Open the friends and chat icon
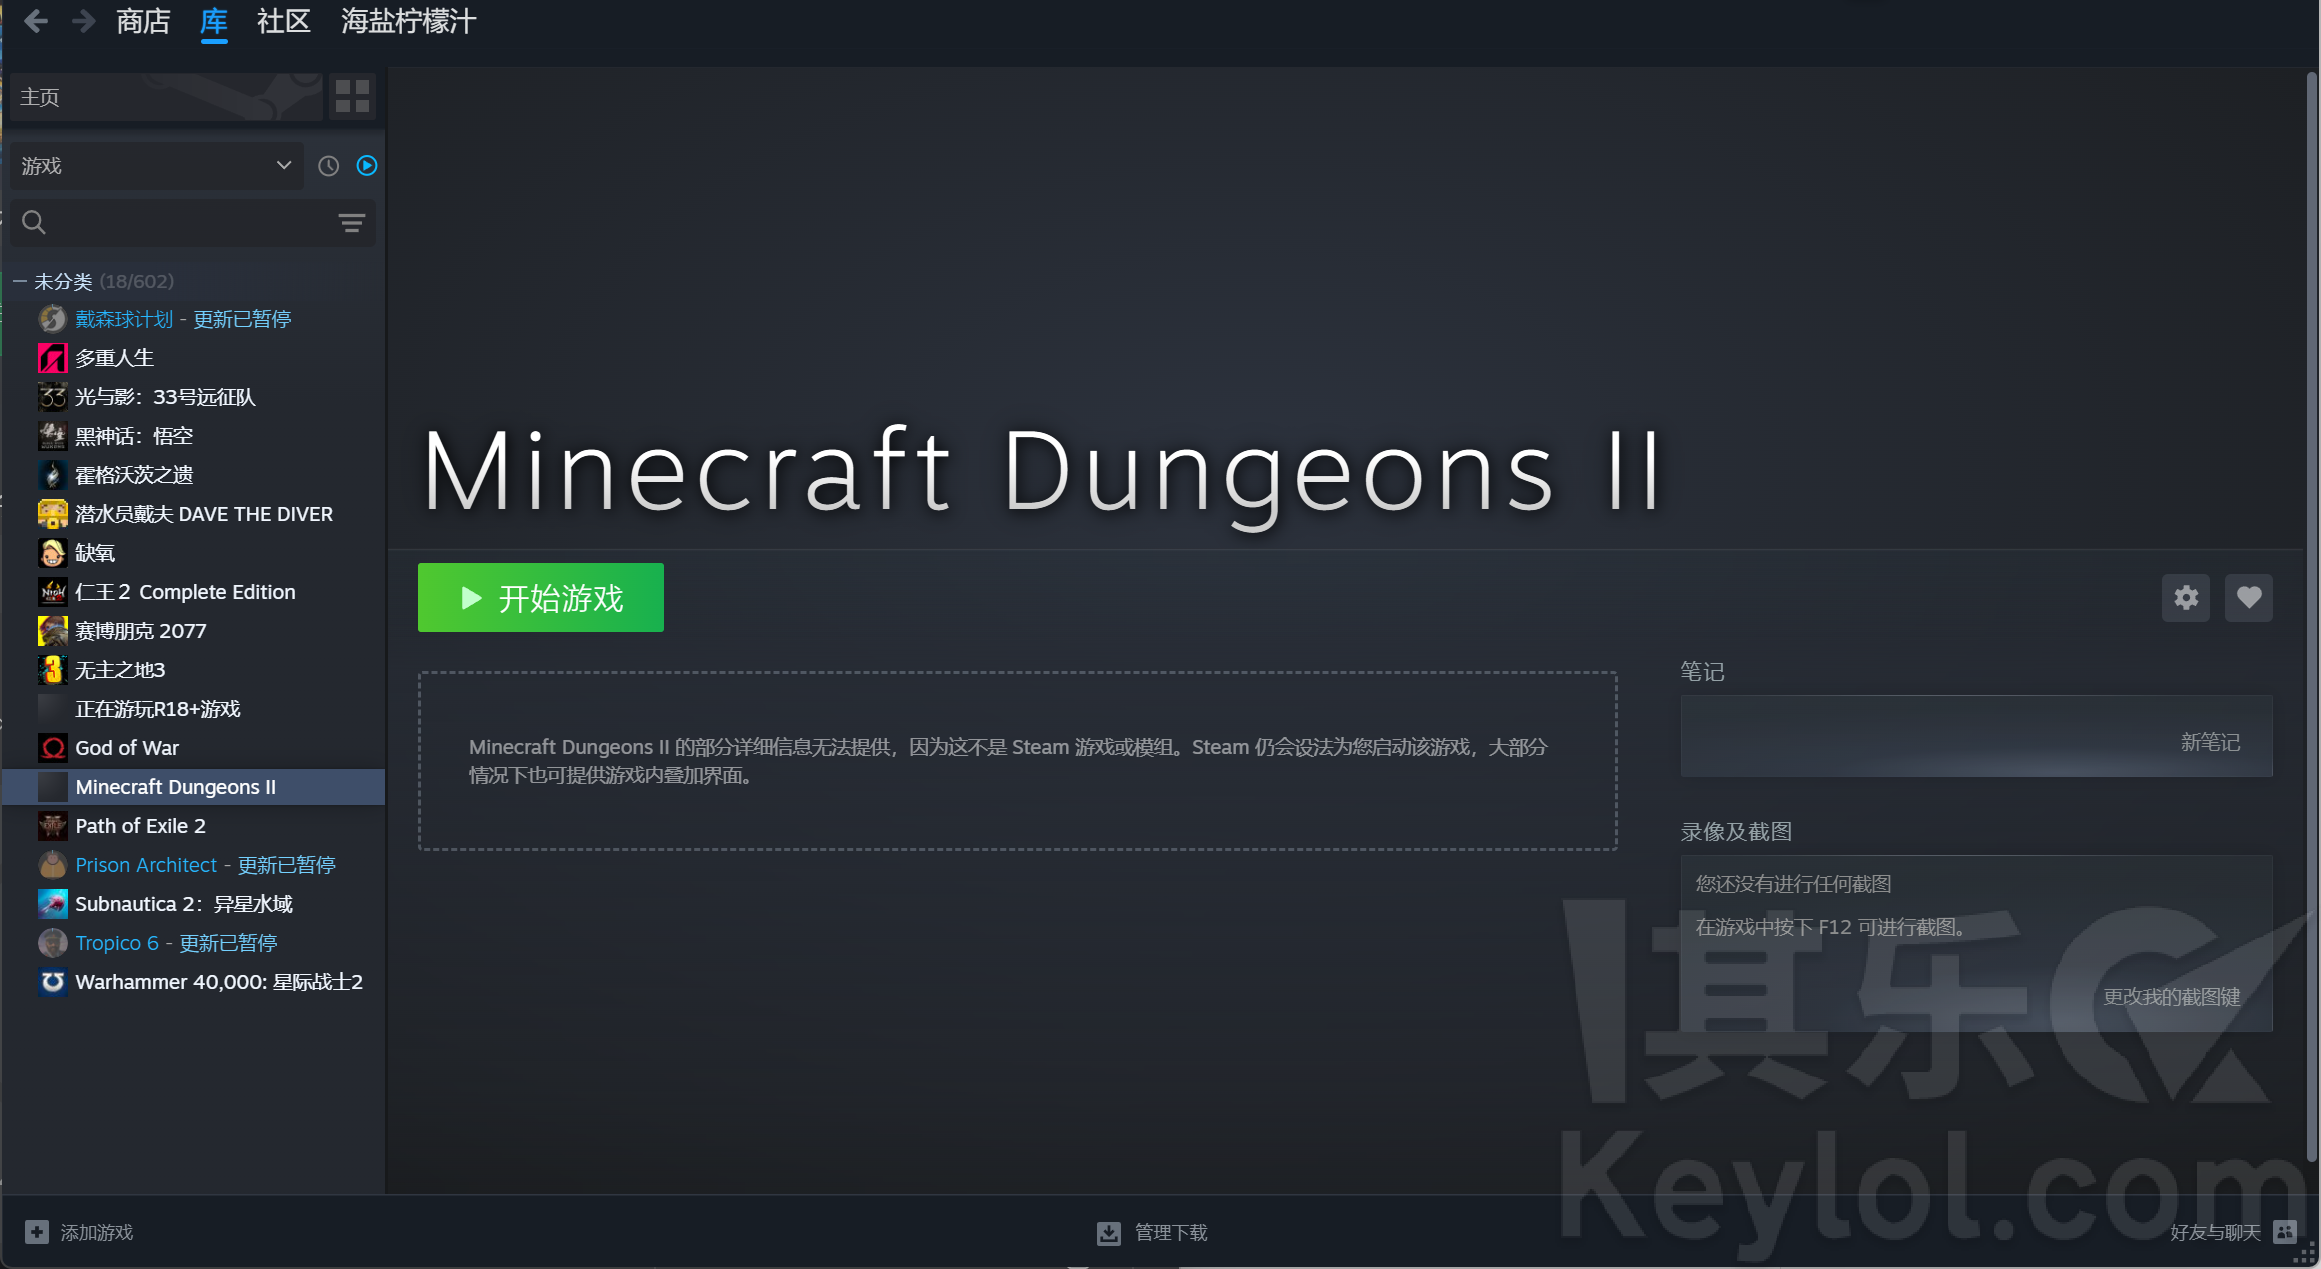2321x1269 pixels. click(2285, 1232)
